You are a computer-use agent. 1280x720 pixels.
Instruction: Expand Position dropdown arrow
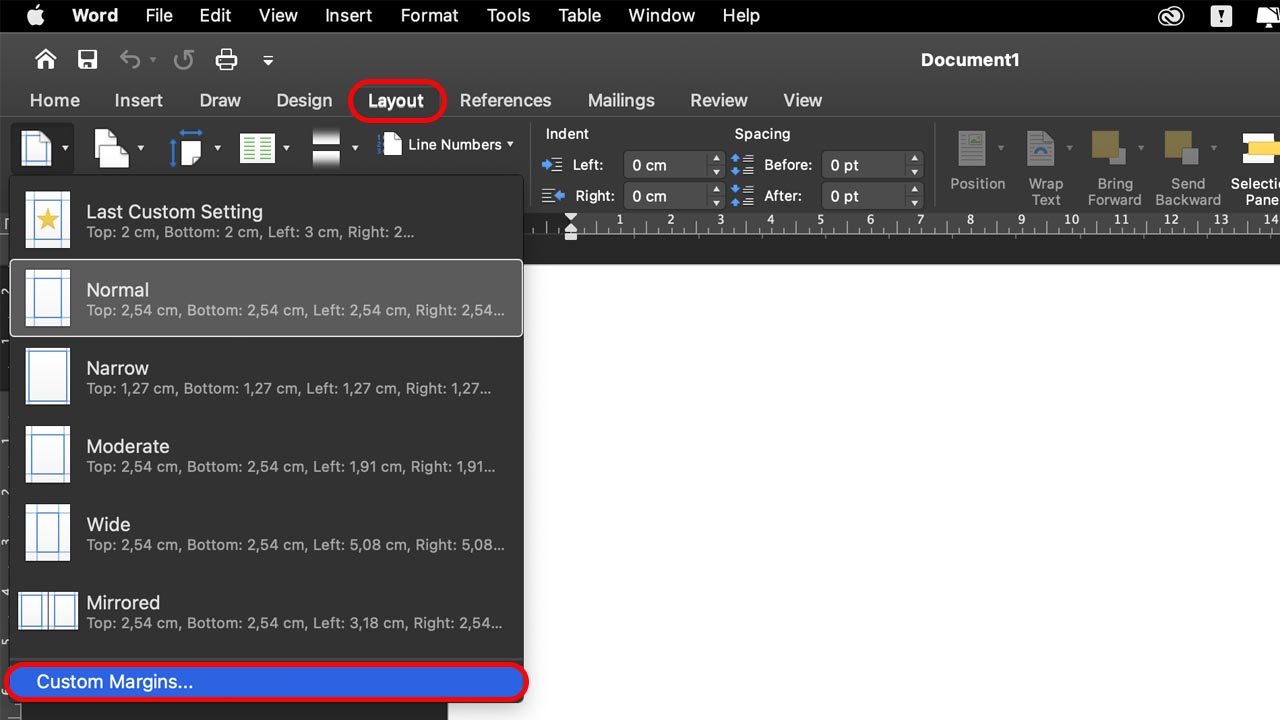coord(1000,148)
